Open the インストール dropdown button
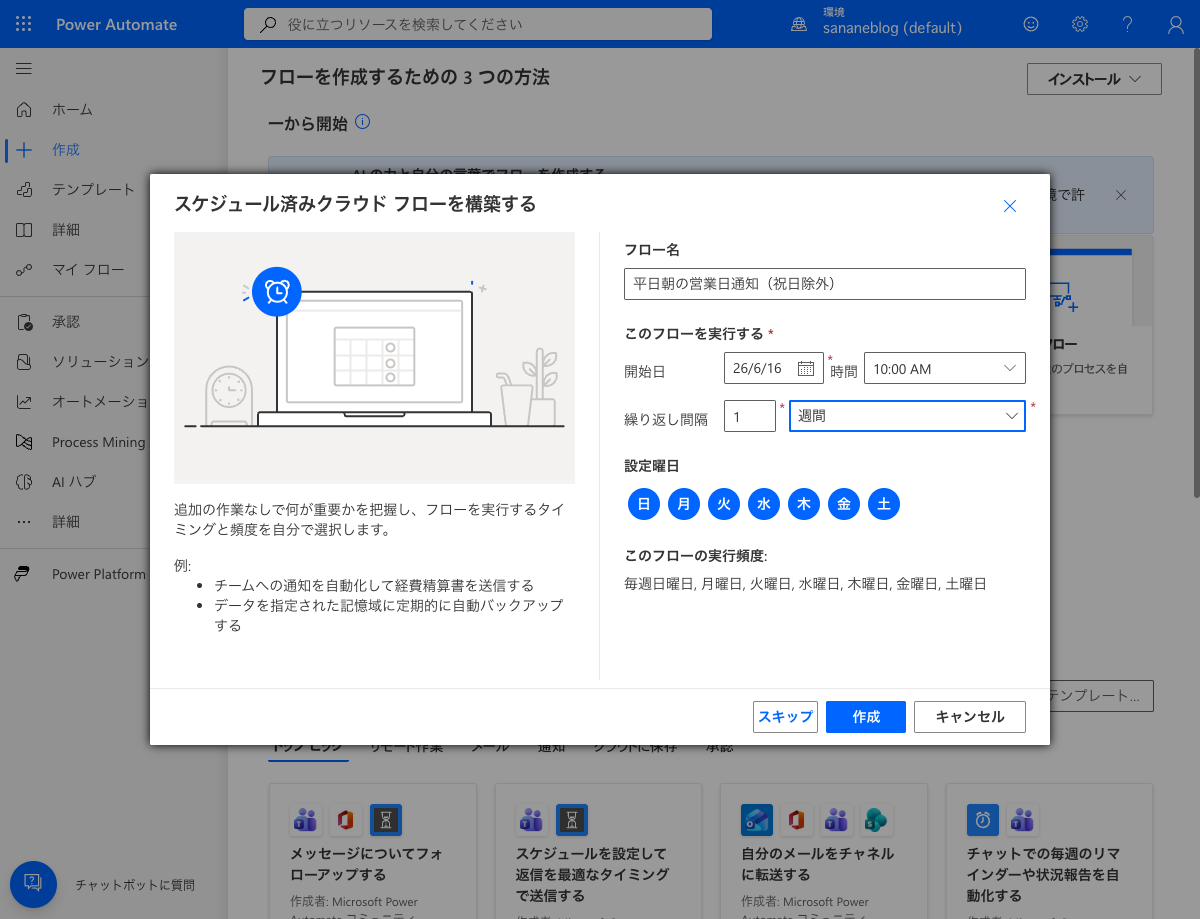 pos(1094,78)
